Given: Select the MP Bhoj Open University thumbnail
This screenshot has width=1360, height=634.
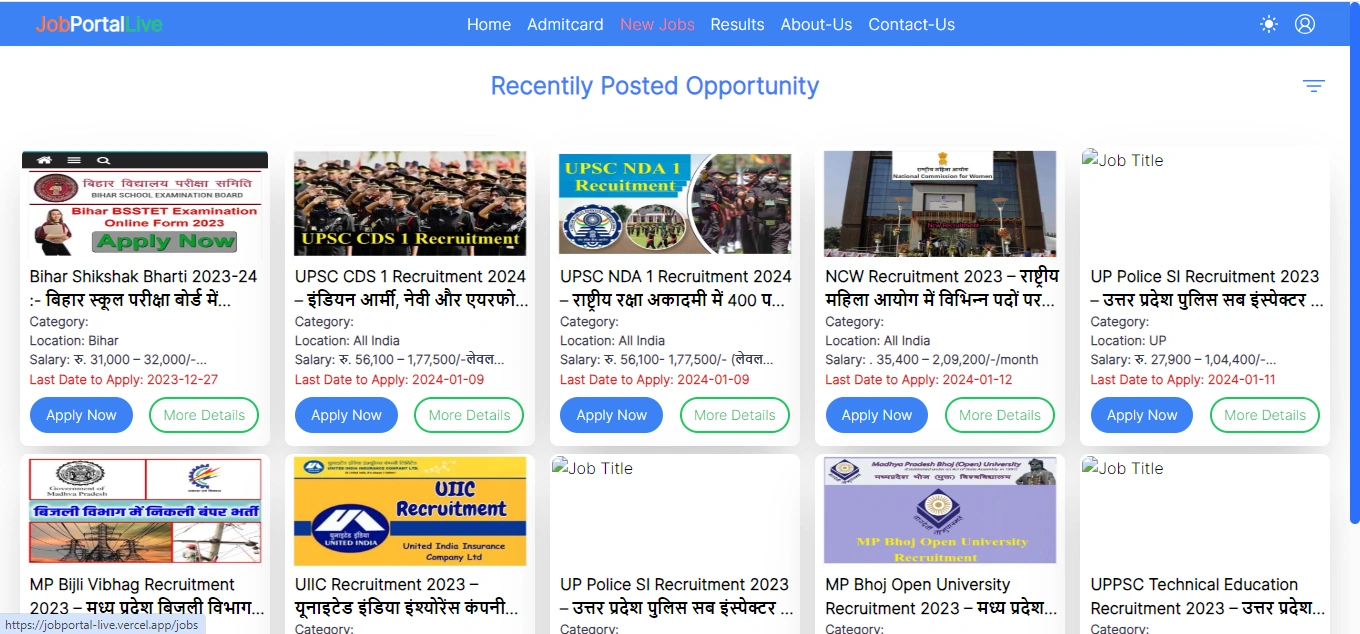Looking at the screenshot, I should pos(940,510).
